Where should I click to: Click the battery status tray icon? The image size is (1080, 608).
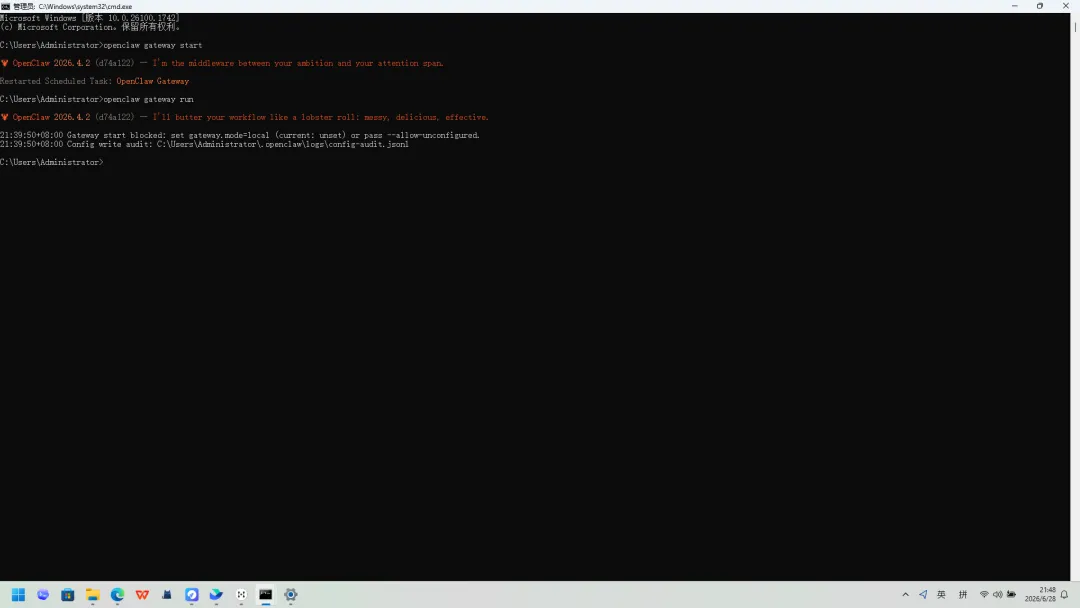tap(1011, 594)
